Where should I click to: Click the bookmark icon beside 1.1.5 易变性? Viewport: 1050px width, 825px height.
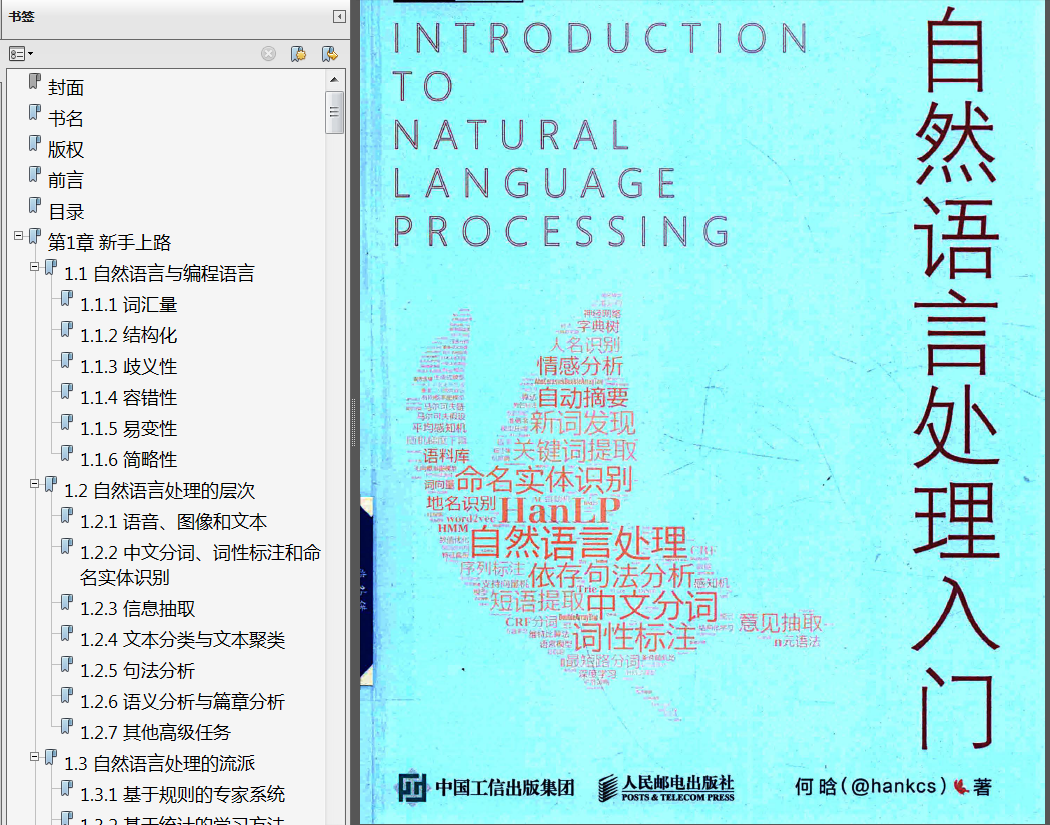pyautogui.click(x=67, y=423)
